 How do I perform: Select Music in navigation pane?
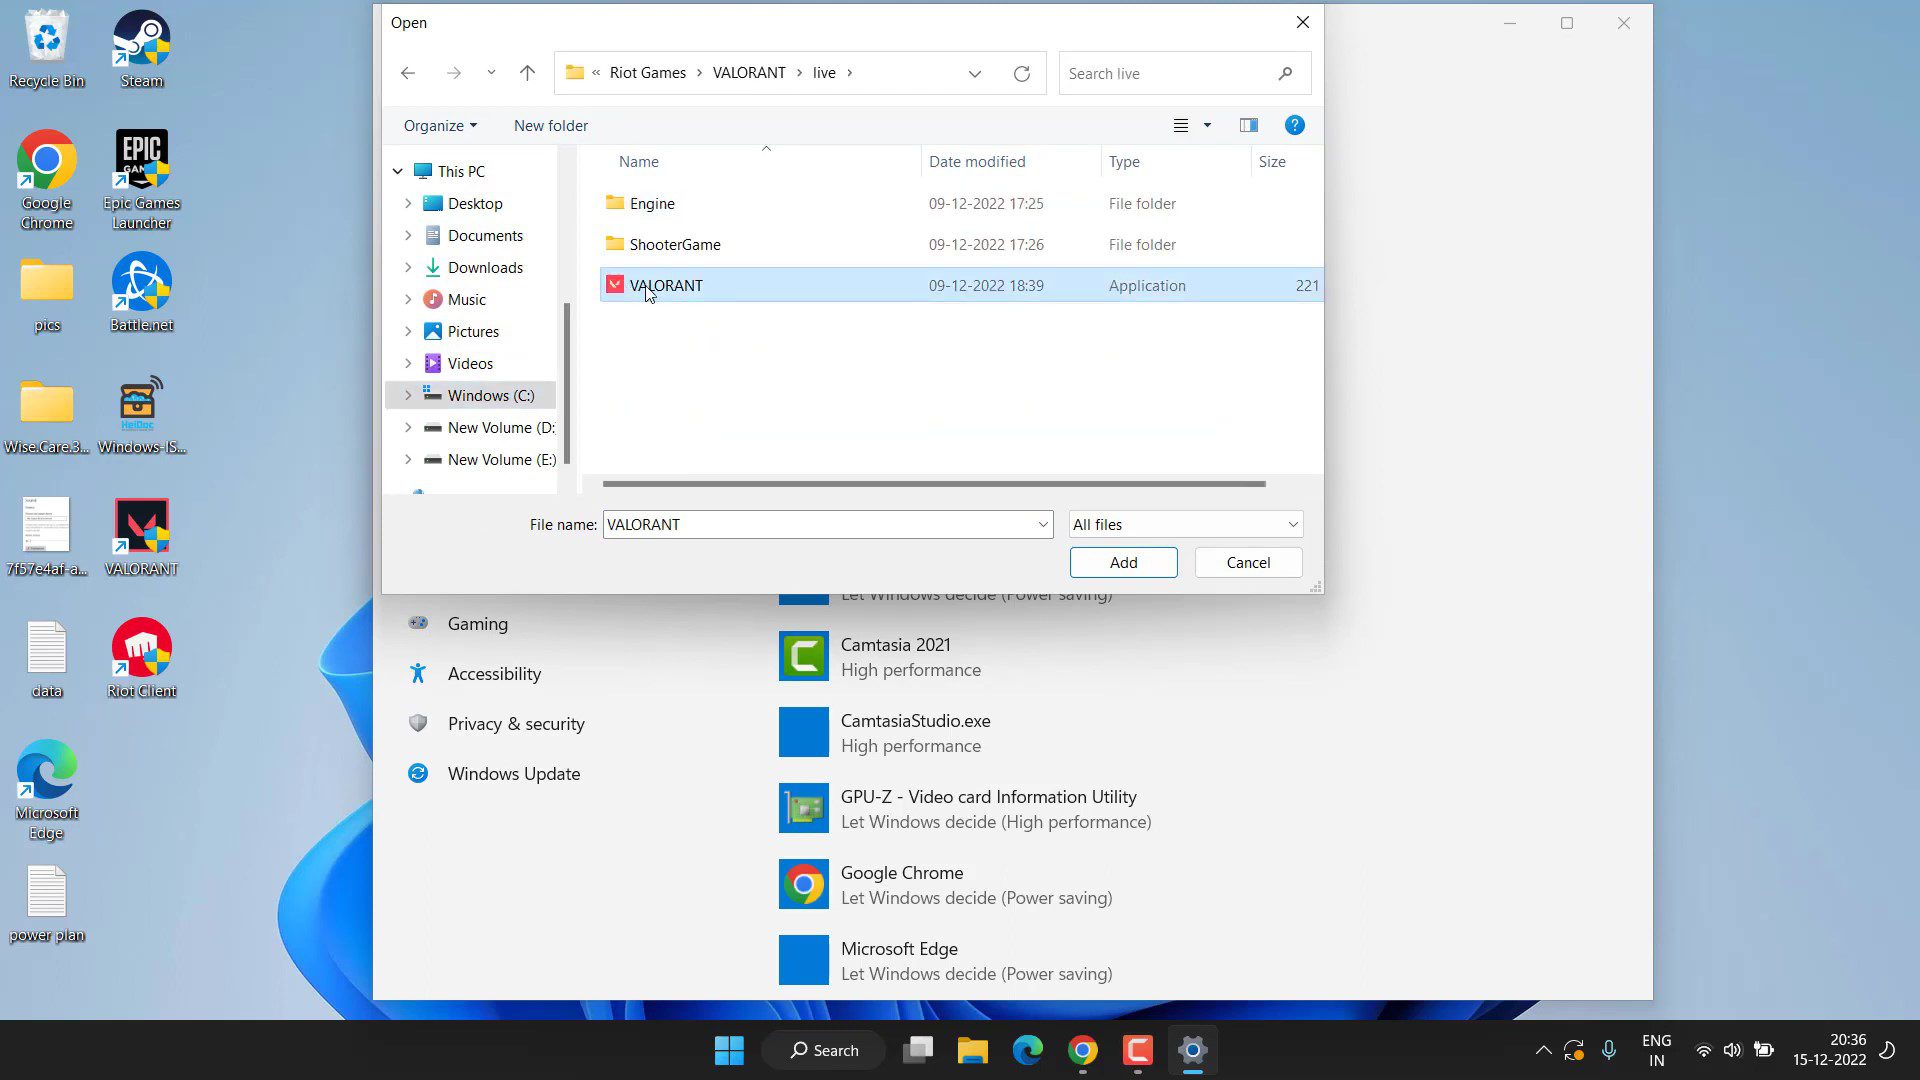pos(466,300)
